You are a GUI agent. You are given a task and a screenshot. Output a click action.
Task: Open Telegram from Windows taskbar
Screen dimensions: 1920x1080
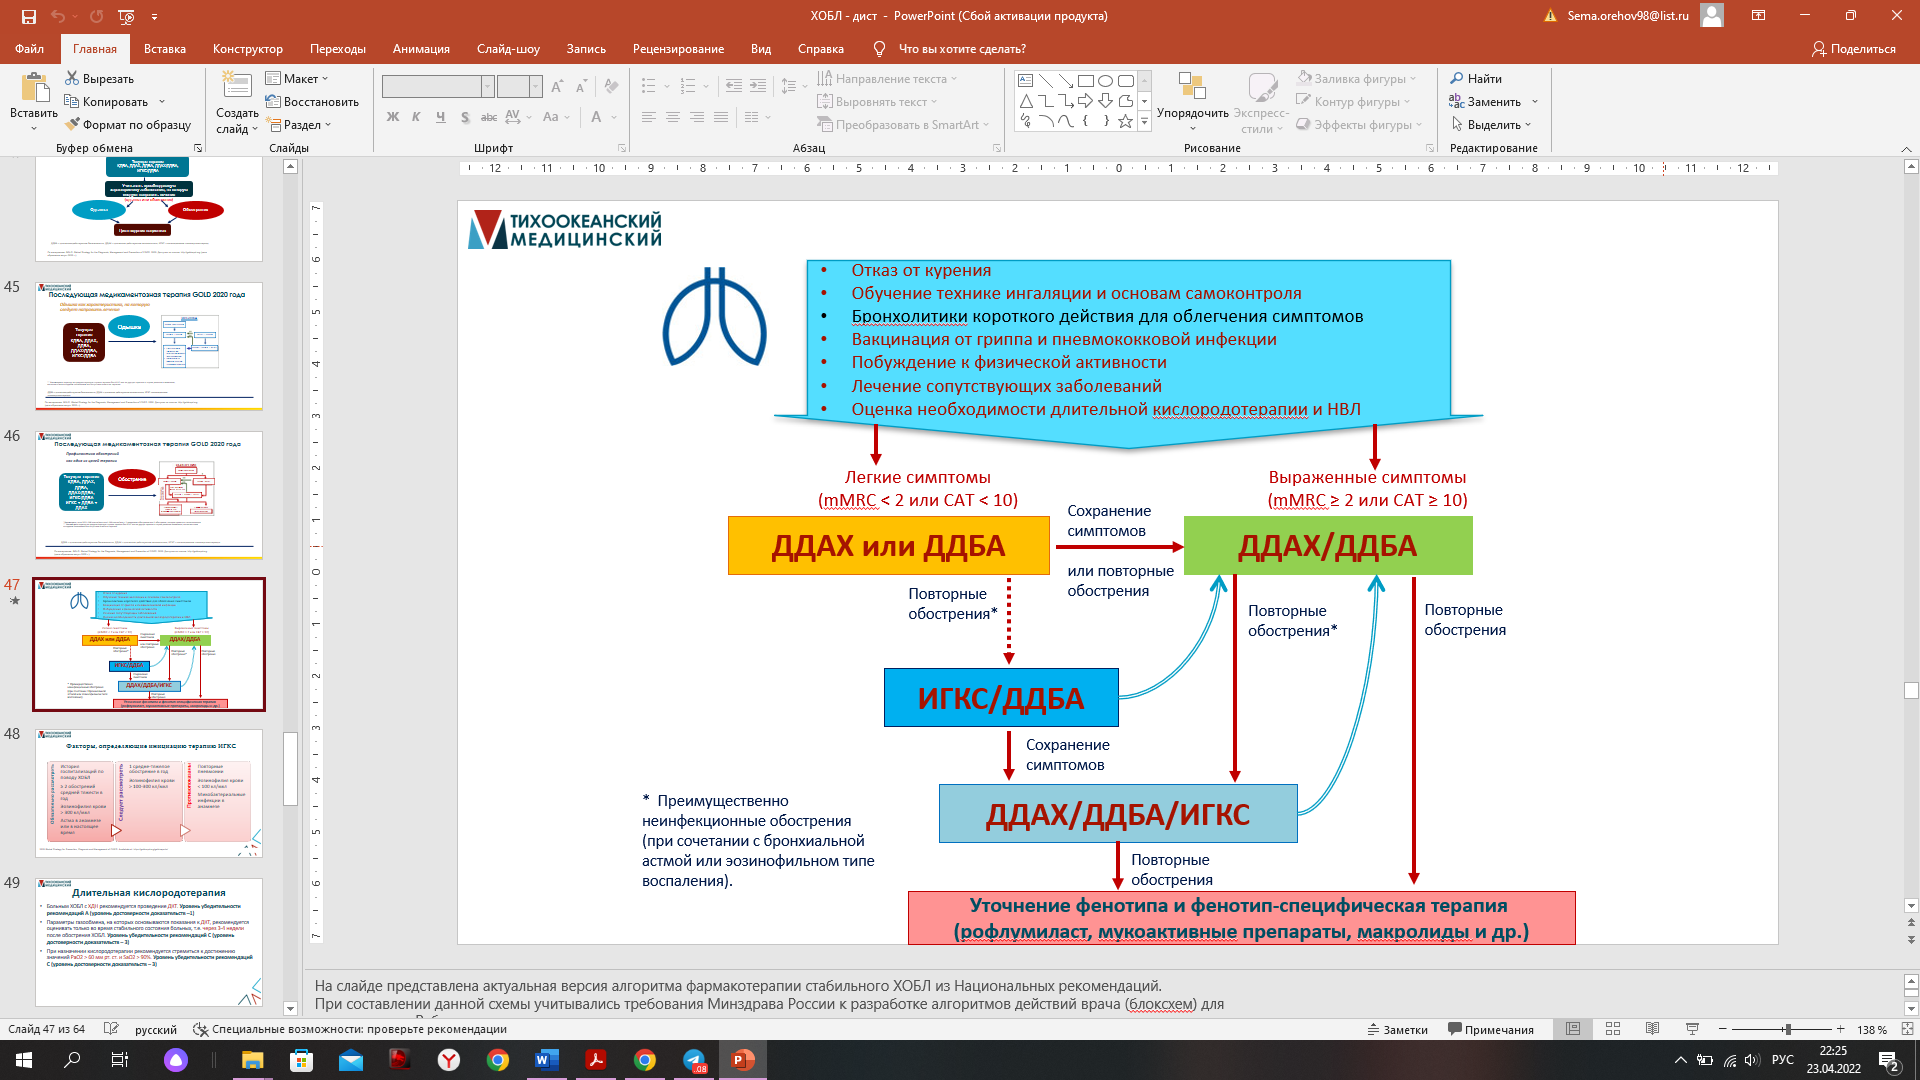point(694,1060)
